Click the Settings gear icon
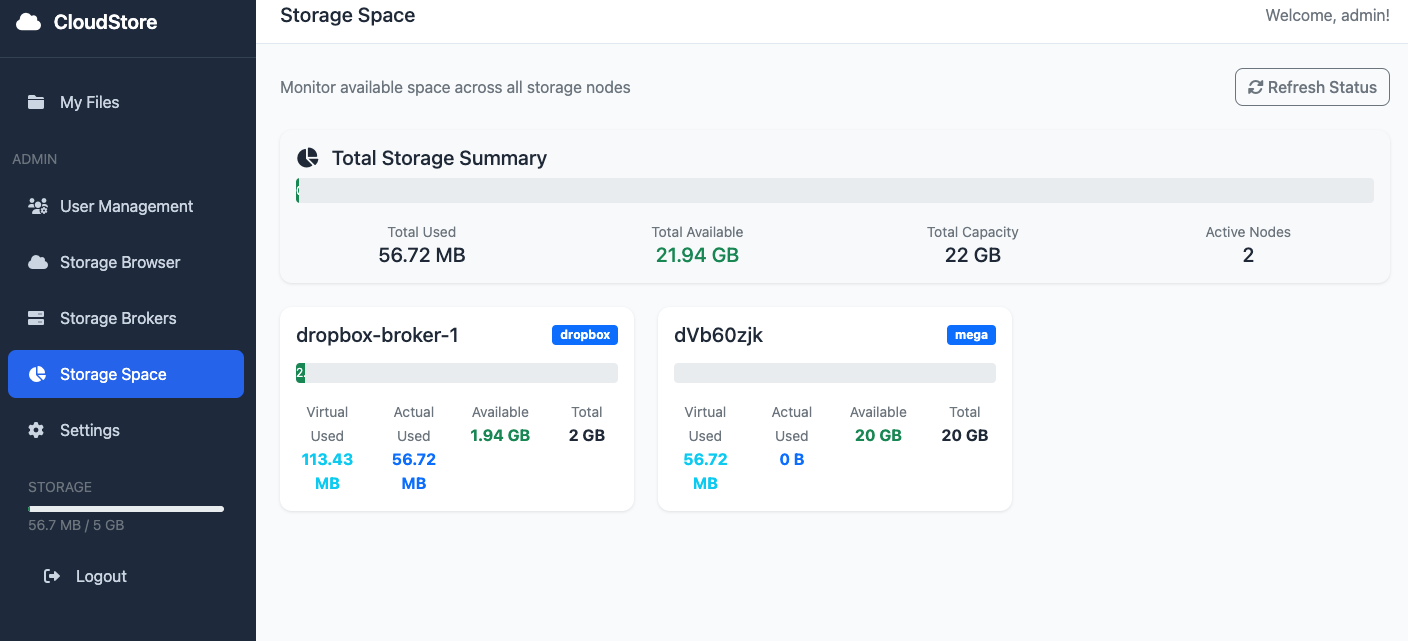Image resolution: width=1408 pixels, height=641 pixels. 37,430
